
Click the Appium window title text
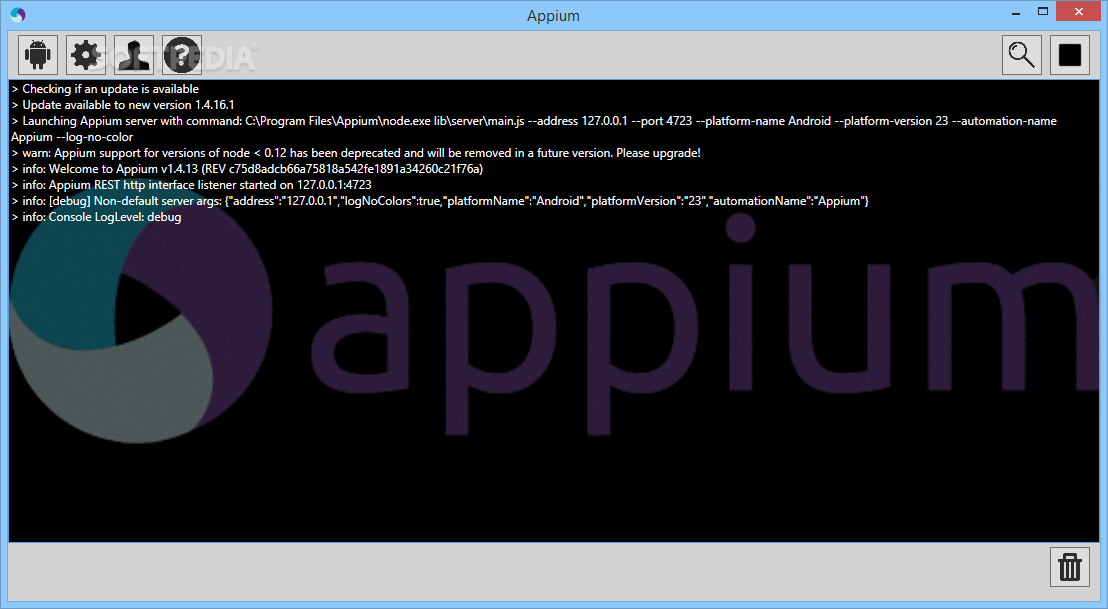553,16
